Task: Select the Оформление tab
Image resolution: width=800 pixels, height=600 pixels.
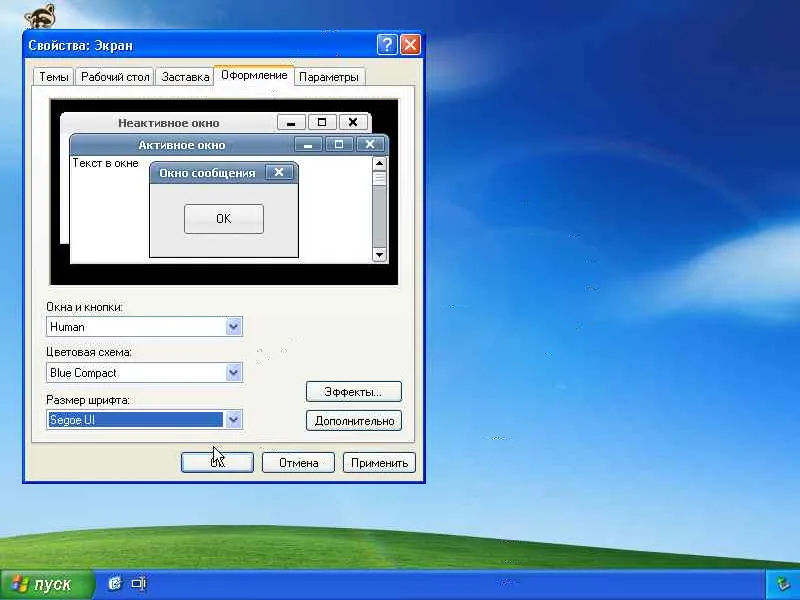Action: click(x=254, y=76)
